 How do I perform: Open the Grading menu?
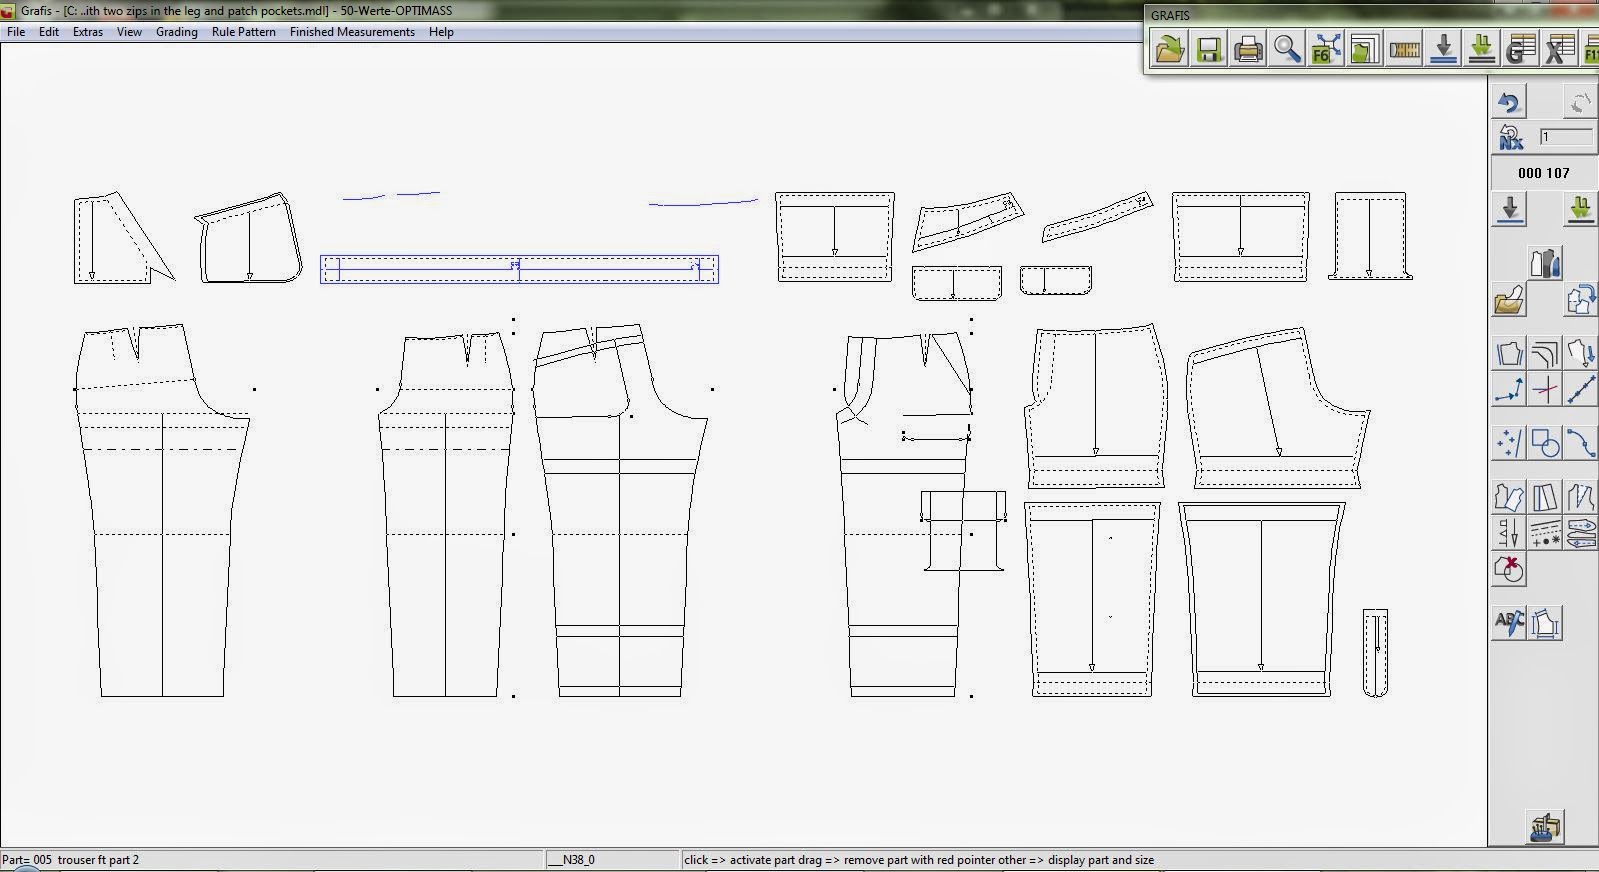point(177,32)
